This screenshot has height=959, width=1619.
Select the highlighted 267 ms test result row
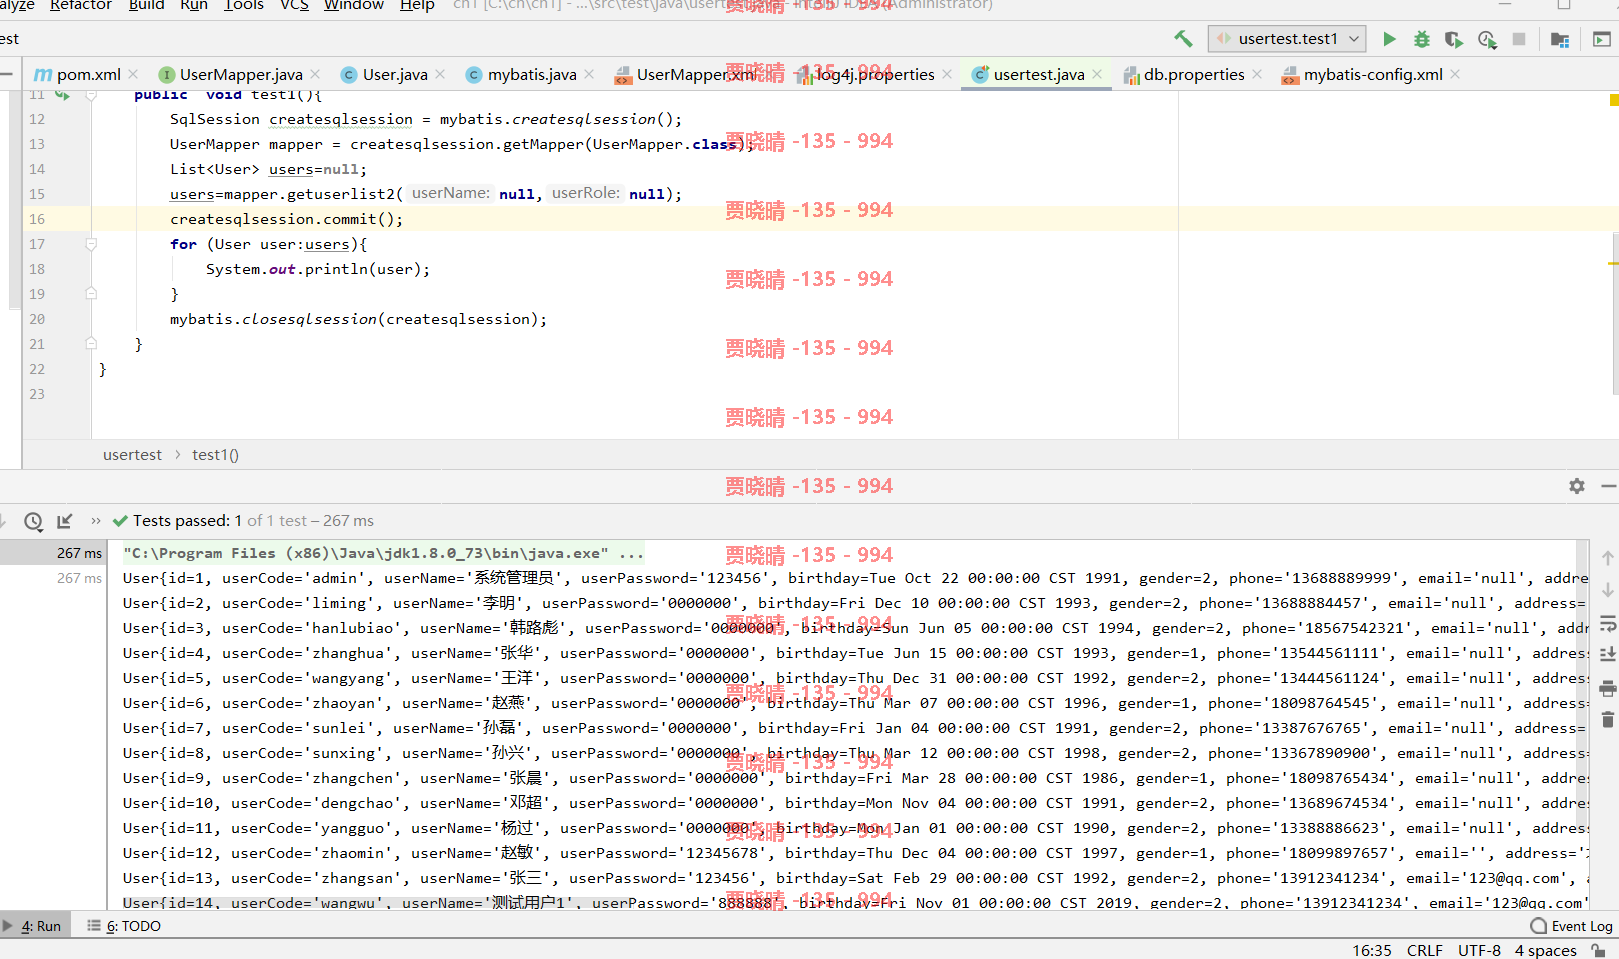[x=53, y=553]
